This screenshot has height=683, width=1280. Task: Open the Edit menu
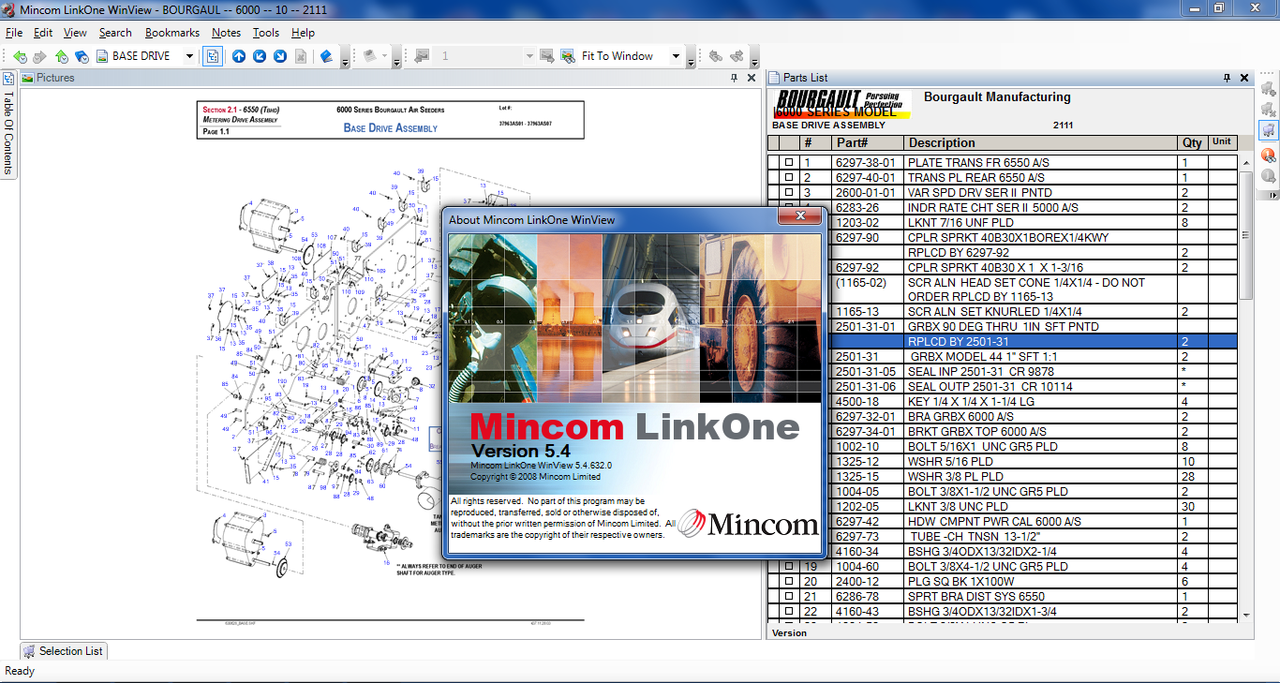click(x=43, y=33)
